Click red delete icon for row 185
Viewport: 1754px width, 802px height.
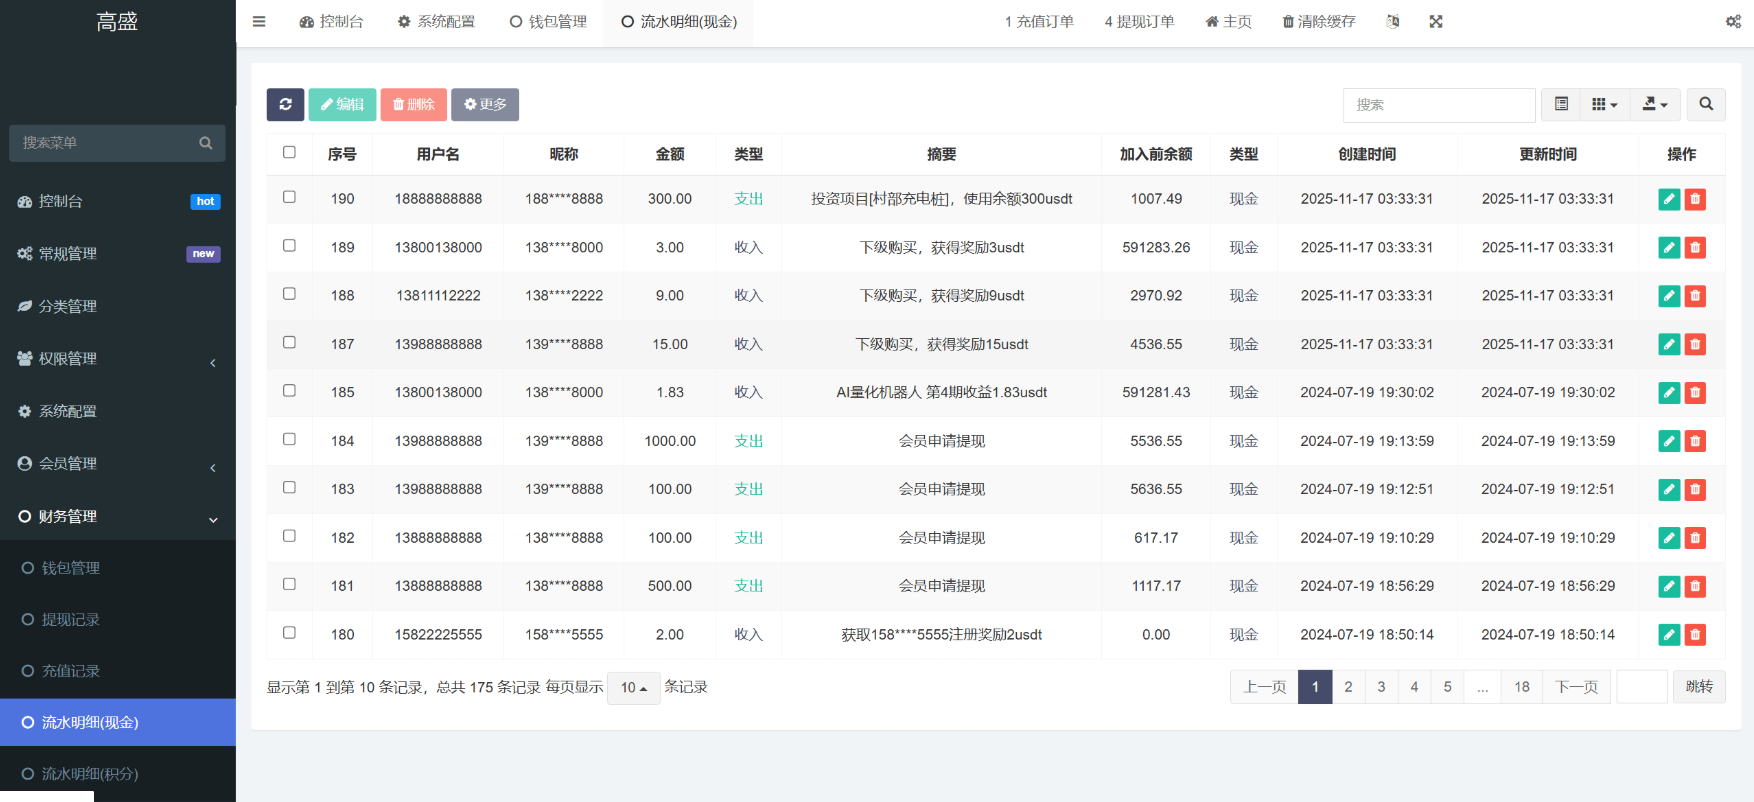tap(1695, 393)
